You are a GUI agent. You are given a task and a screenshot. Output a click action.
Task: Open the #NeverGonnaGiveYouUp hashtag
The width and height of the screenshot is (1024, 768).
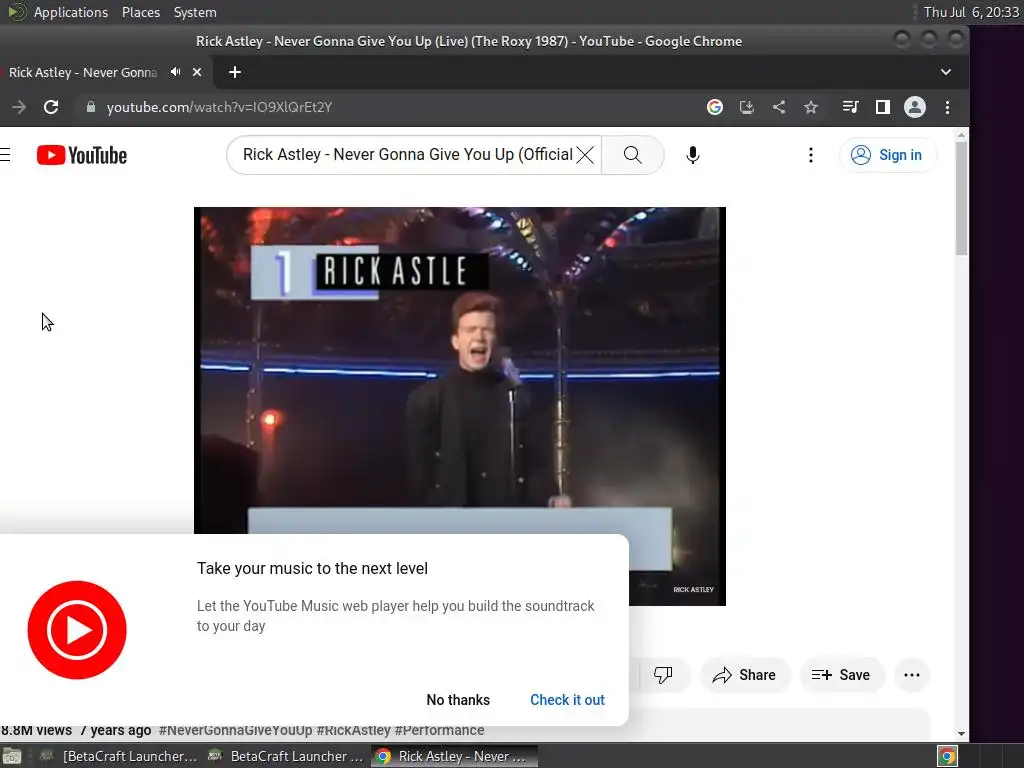(236, 730)
